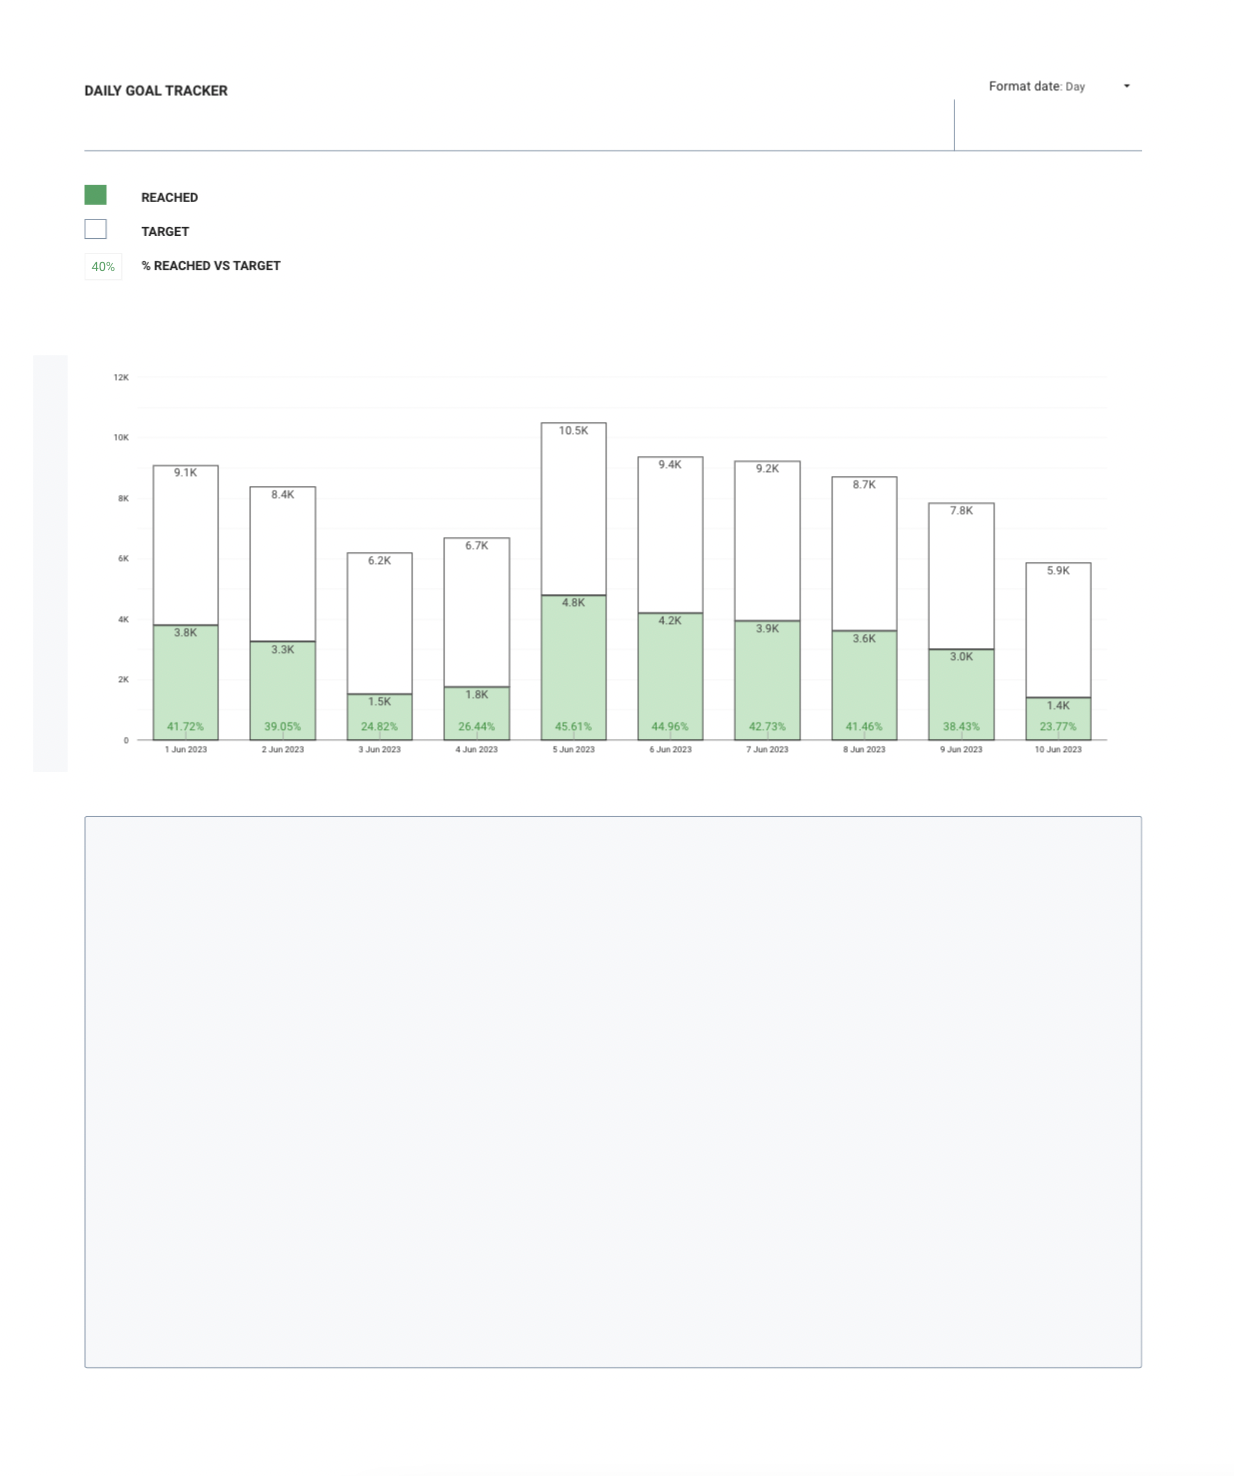Open the Format date dropdown

pos(1058,87)
